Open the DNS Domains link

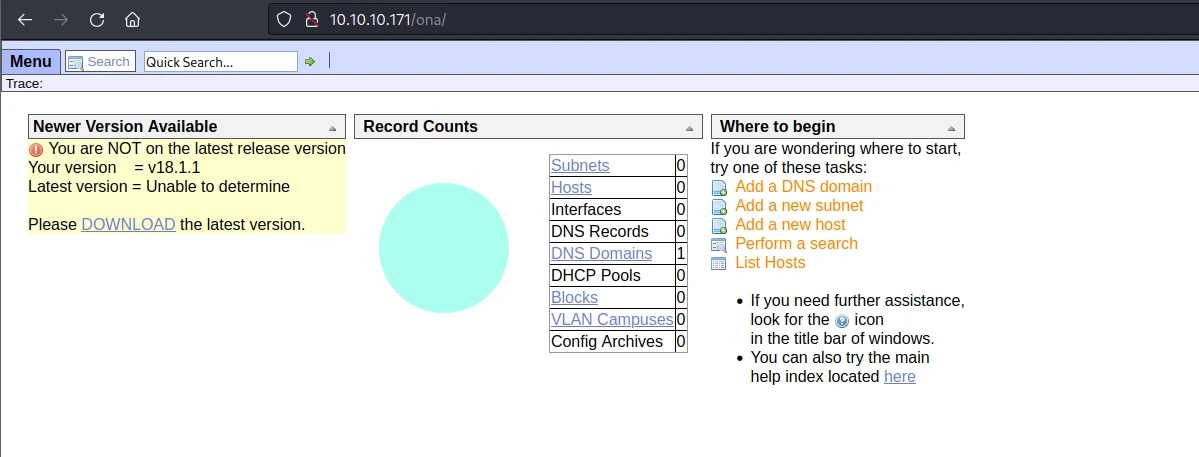click(602, 253)
